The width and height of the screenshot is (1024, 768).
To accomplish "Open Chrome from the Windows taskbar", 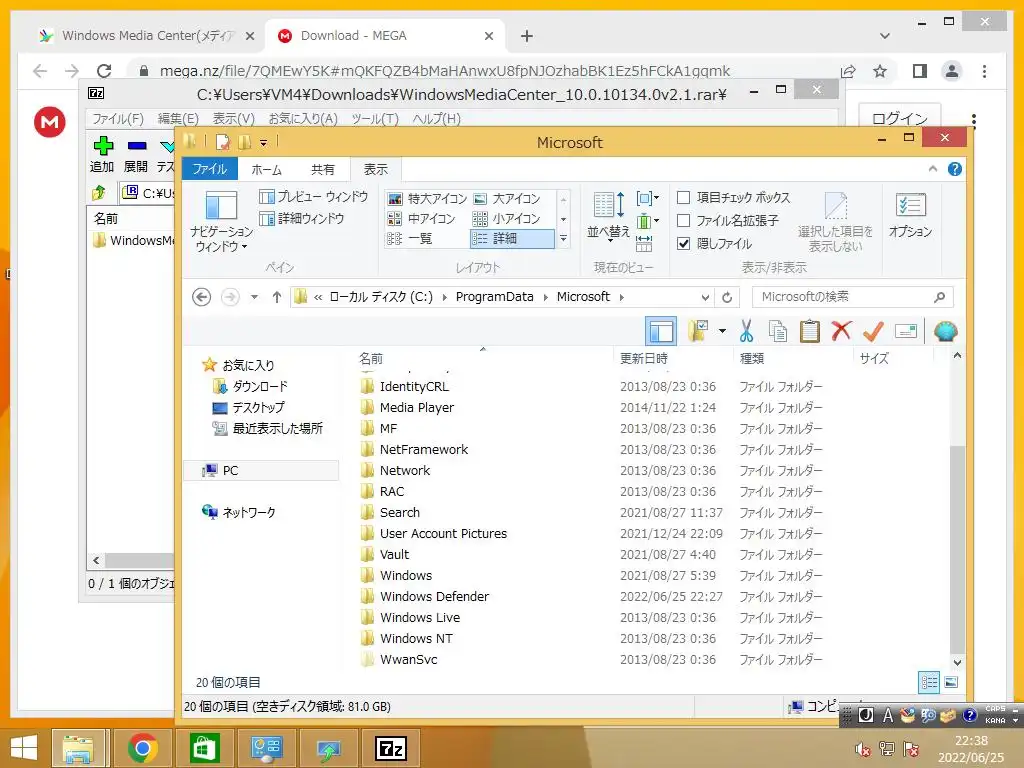I will (142, 748).
